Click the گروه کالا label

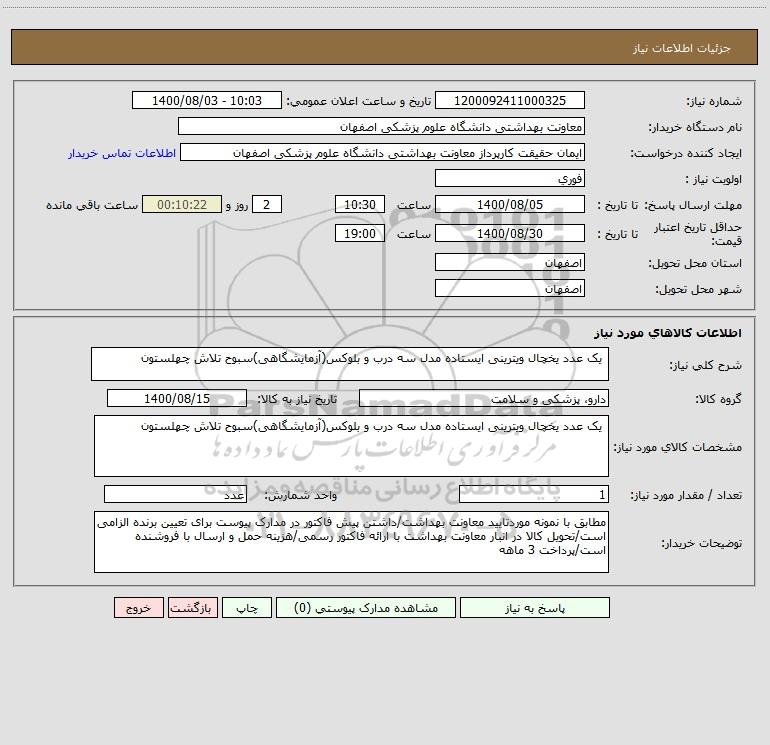tap(718, 399)
